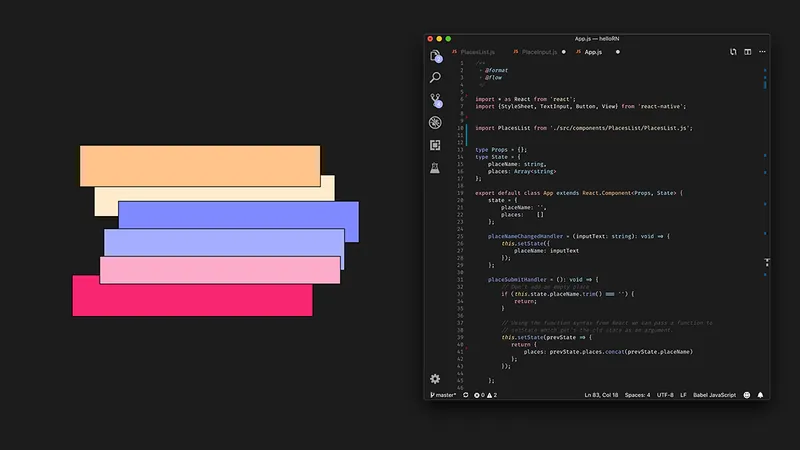This screenshot has height=450, width=800.
Task: Open the Source Control view
Action: (435, 100)
